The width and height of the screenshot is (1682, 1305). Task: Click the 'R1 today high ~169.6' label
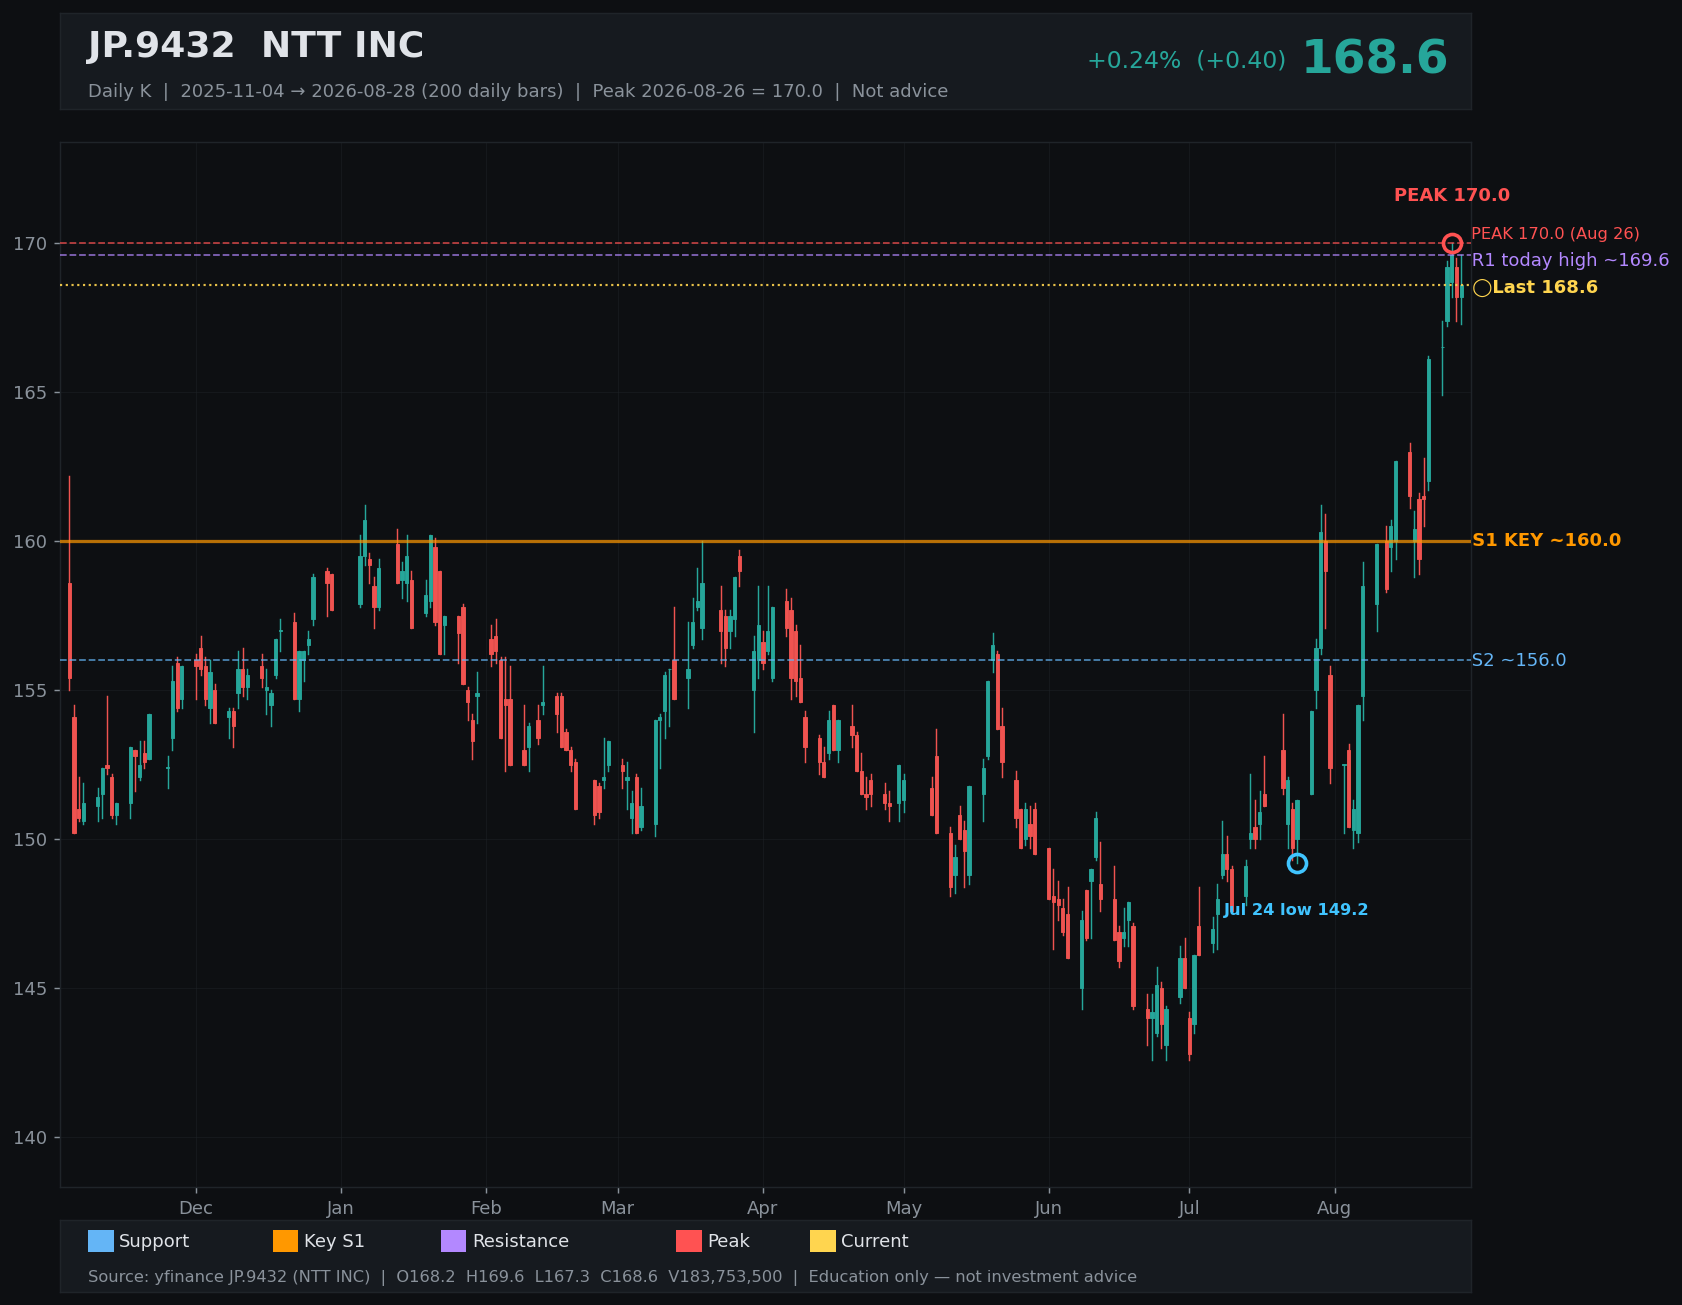pos(1570,260)
